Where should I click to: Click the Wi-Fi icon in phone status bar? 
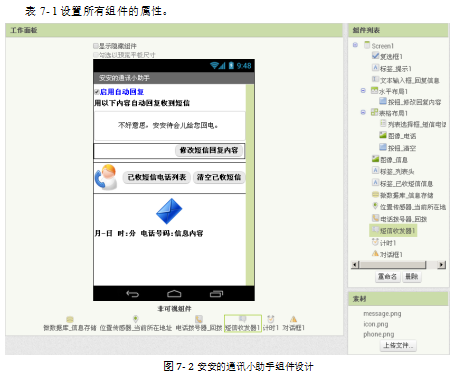click(x=214, y=66)
